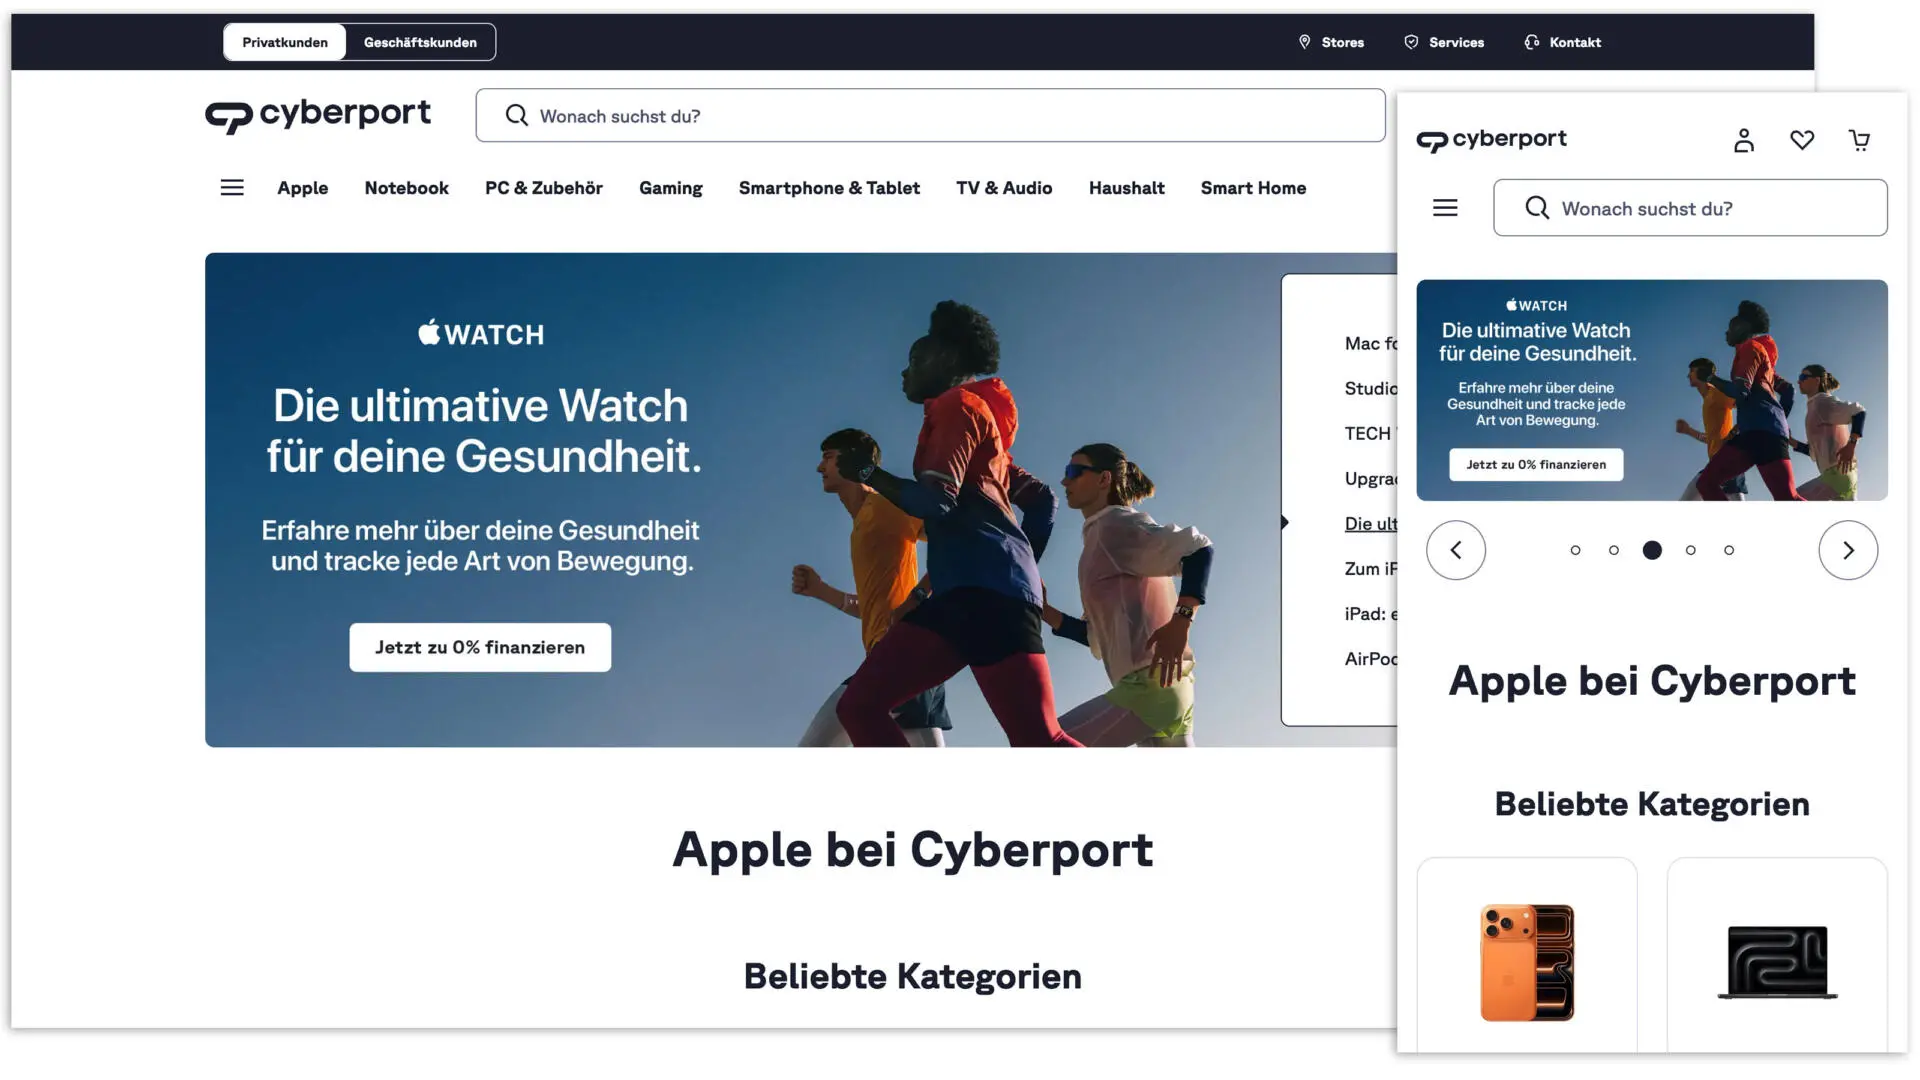Click the Stores location pin icon
The image size is (1920, 1080).
(x=1304, y=42)
